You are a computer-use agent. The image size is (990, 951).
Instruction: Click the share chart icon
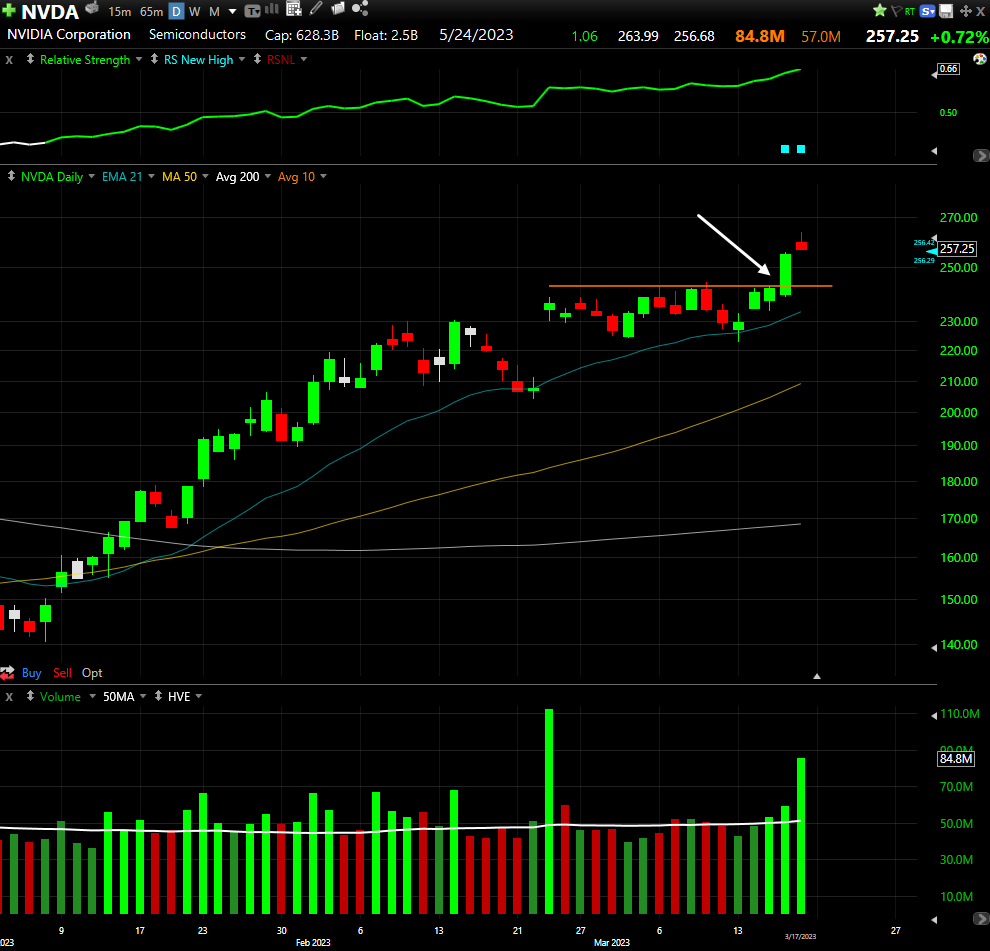pos(360,8)
